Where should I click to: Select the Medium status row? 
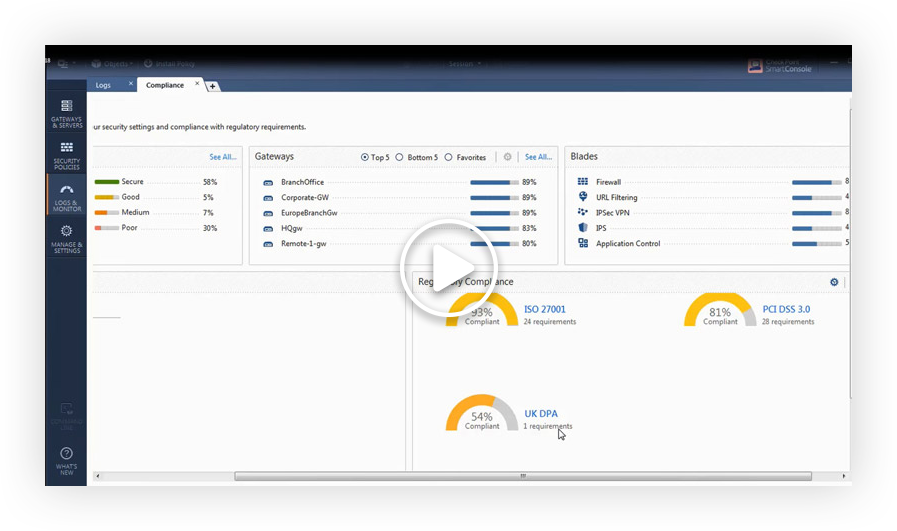click(154, 213)
